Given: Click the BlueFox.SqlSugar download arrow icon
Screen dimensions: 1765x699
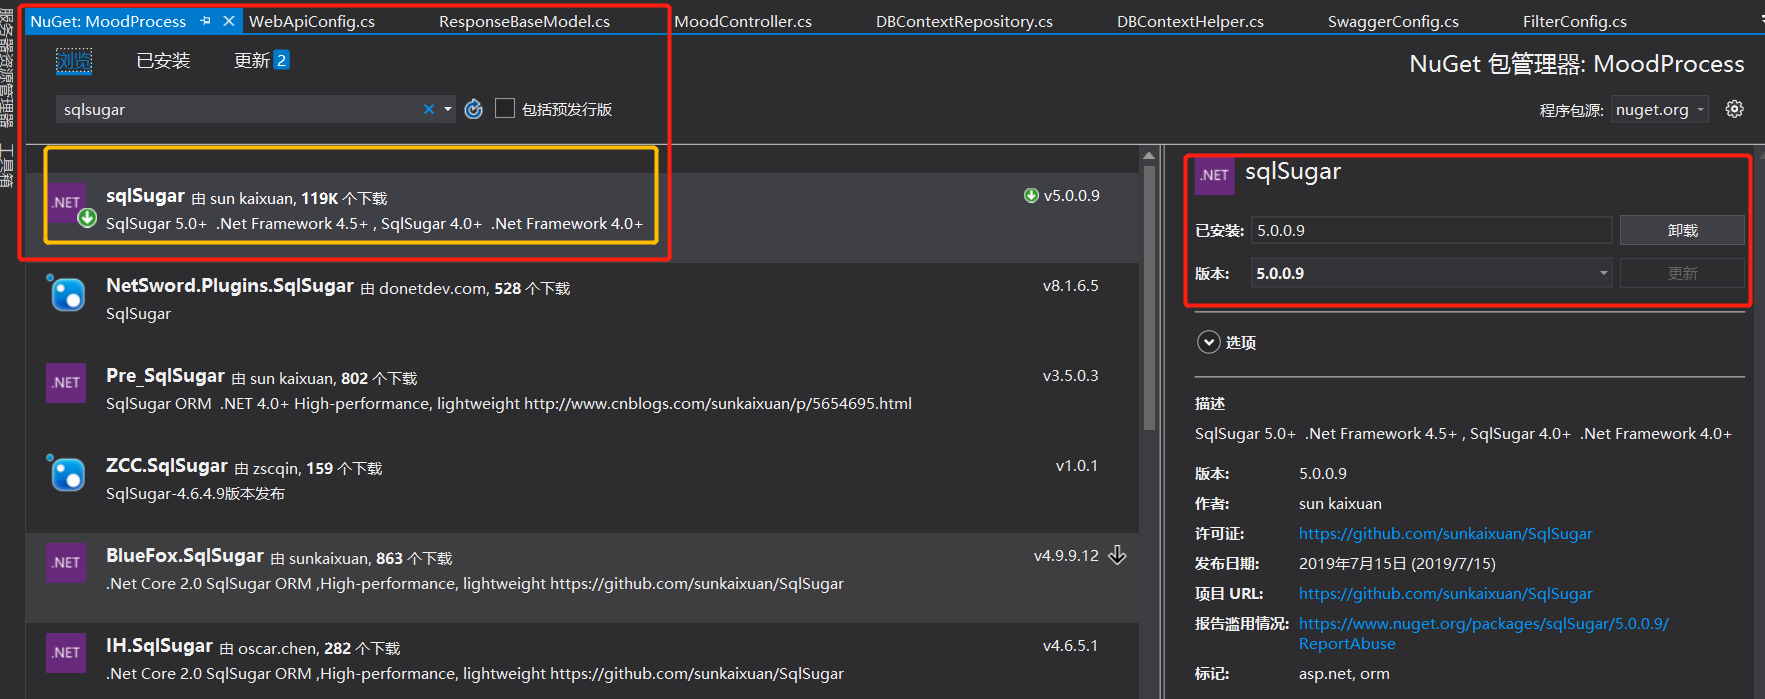Looking at the screenshot, I should pos(1117,555).
